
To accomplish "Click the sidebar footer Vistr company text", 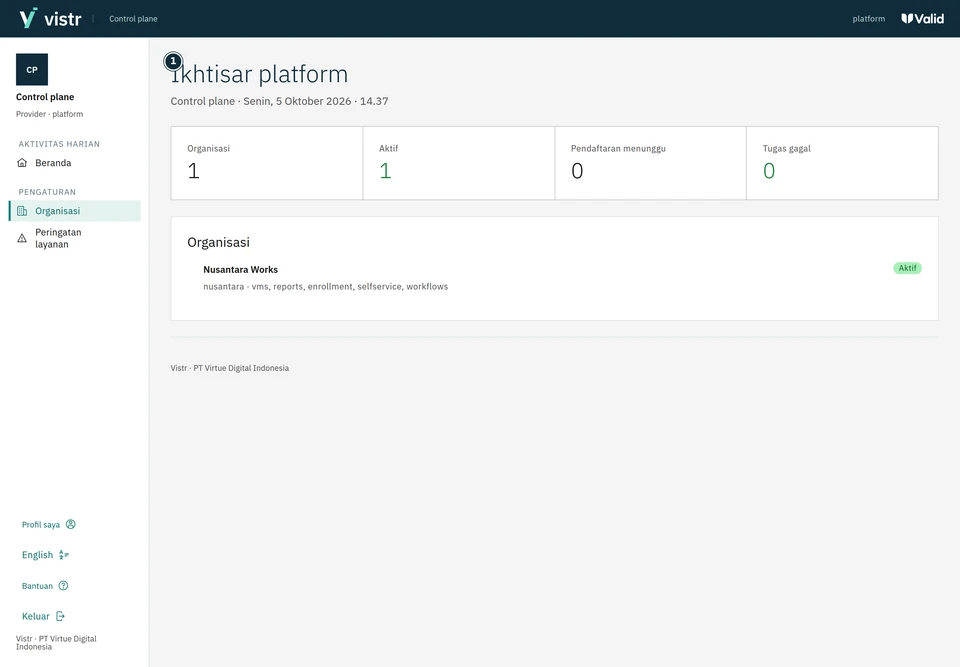I will click(x=56, y=643).
